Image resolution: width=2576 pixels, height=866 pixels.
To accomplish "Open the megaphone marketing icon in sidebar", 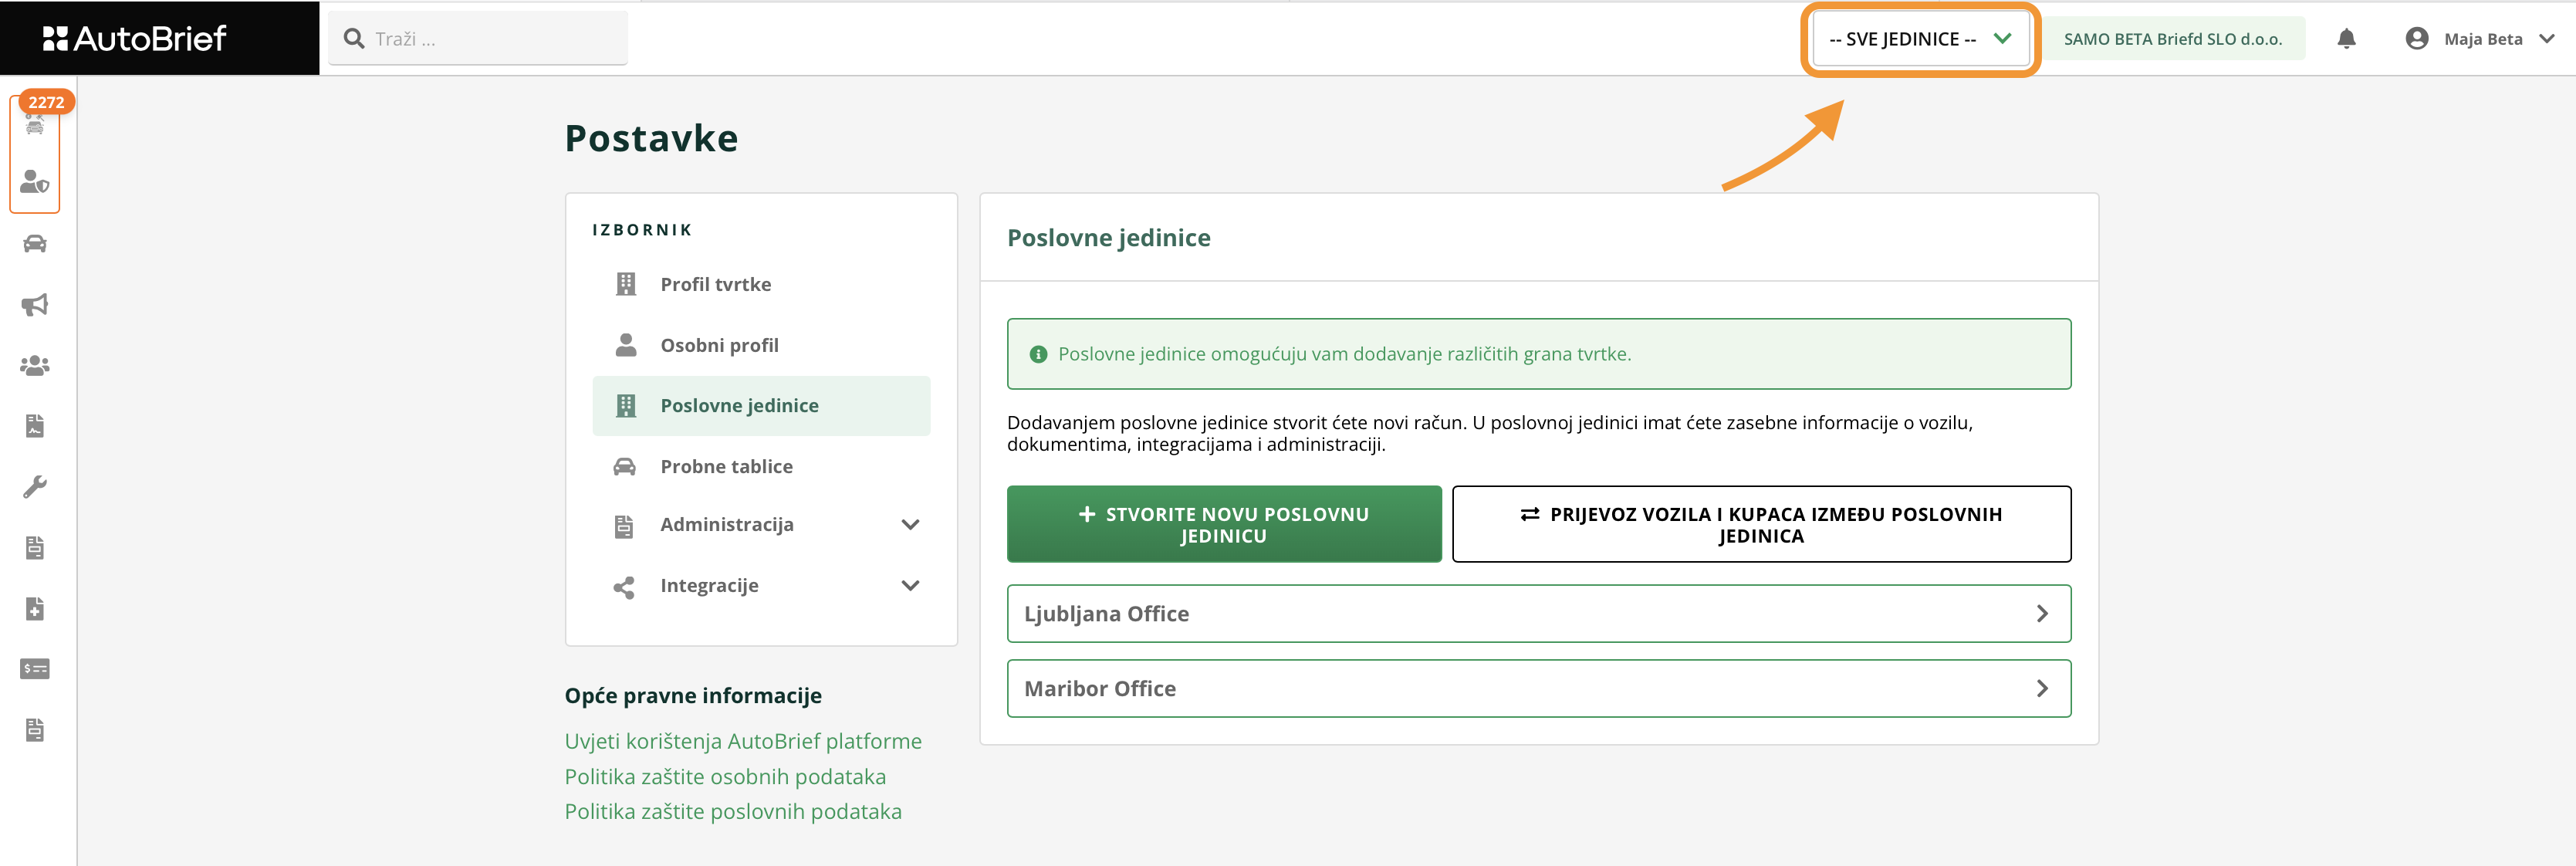I will (35, 305).
